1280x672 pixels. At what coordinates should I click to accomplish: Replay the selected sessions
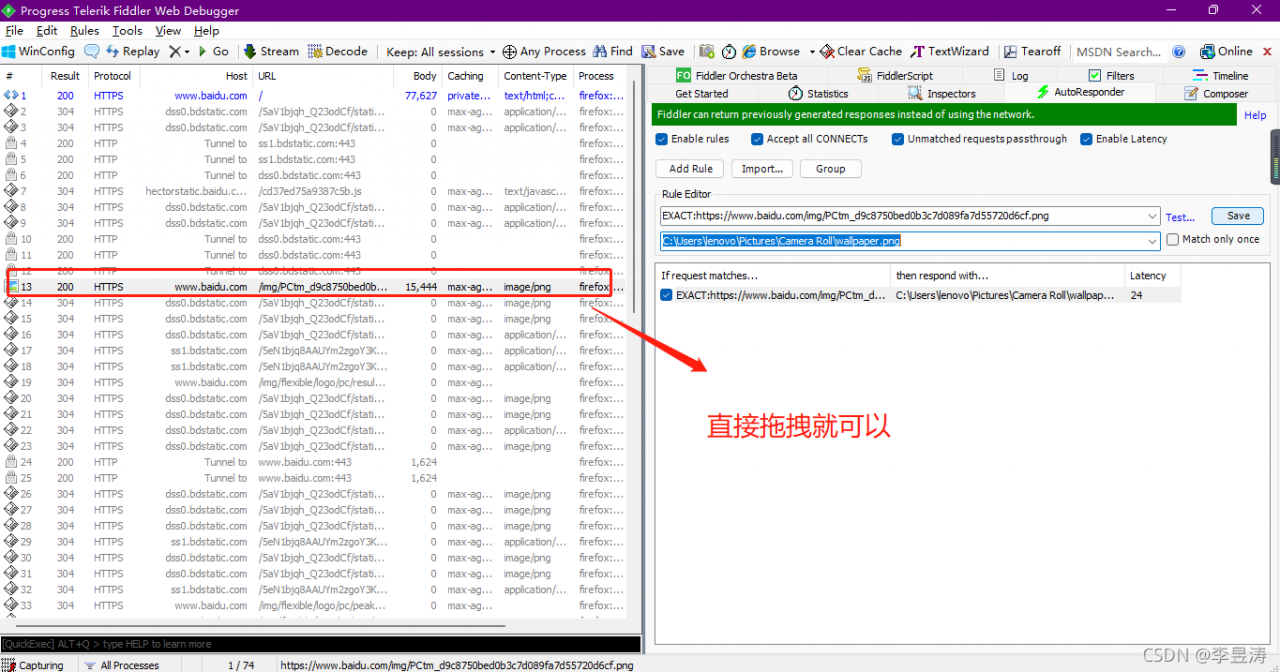132,51
